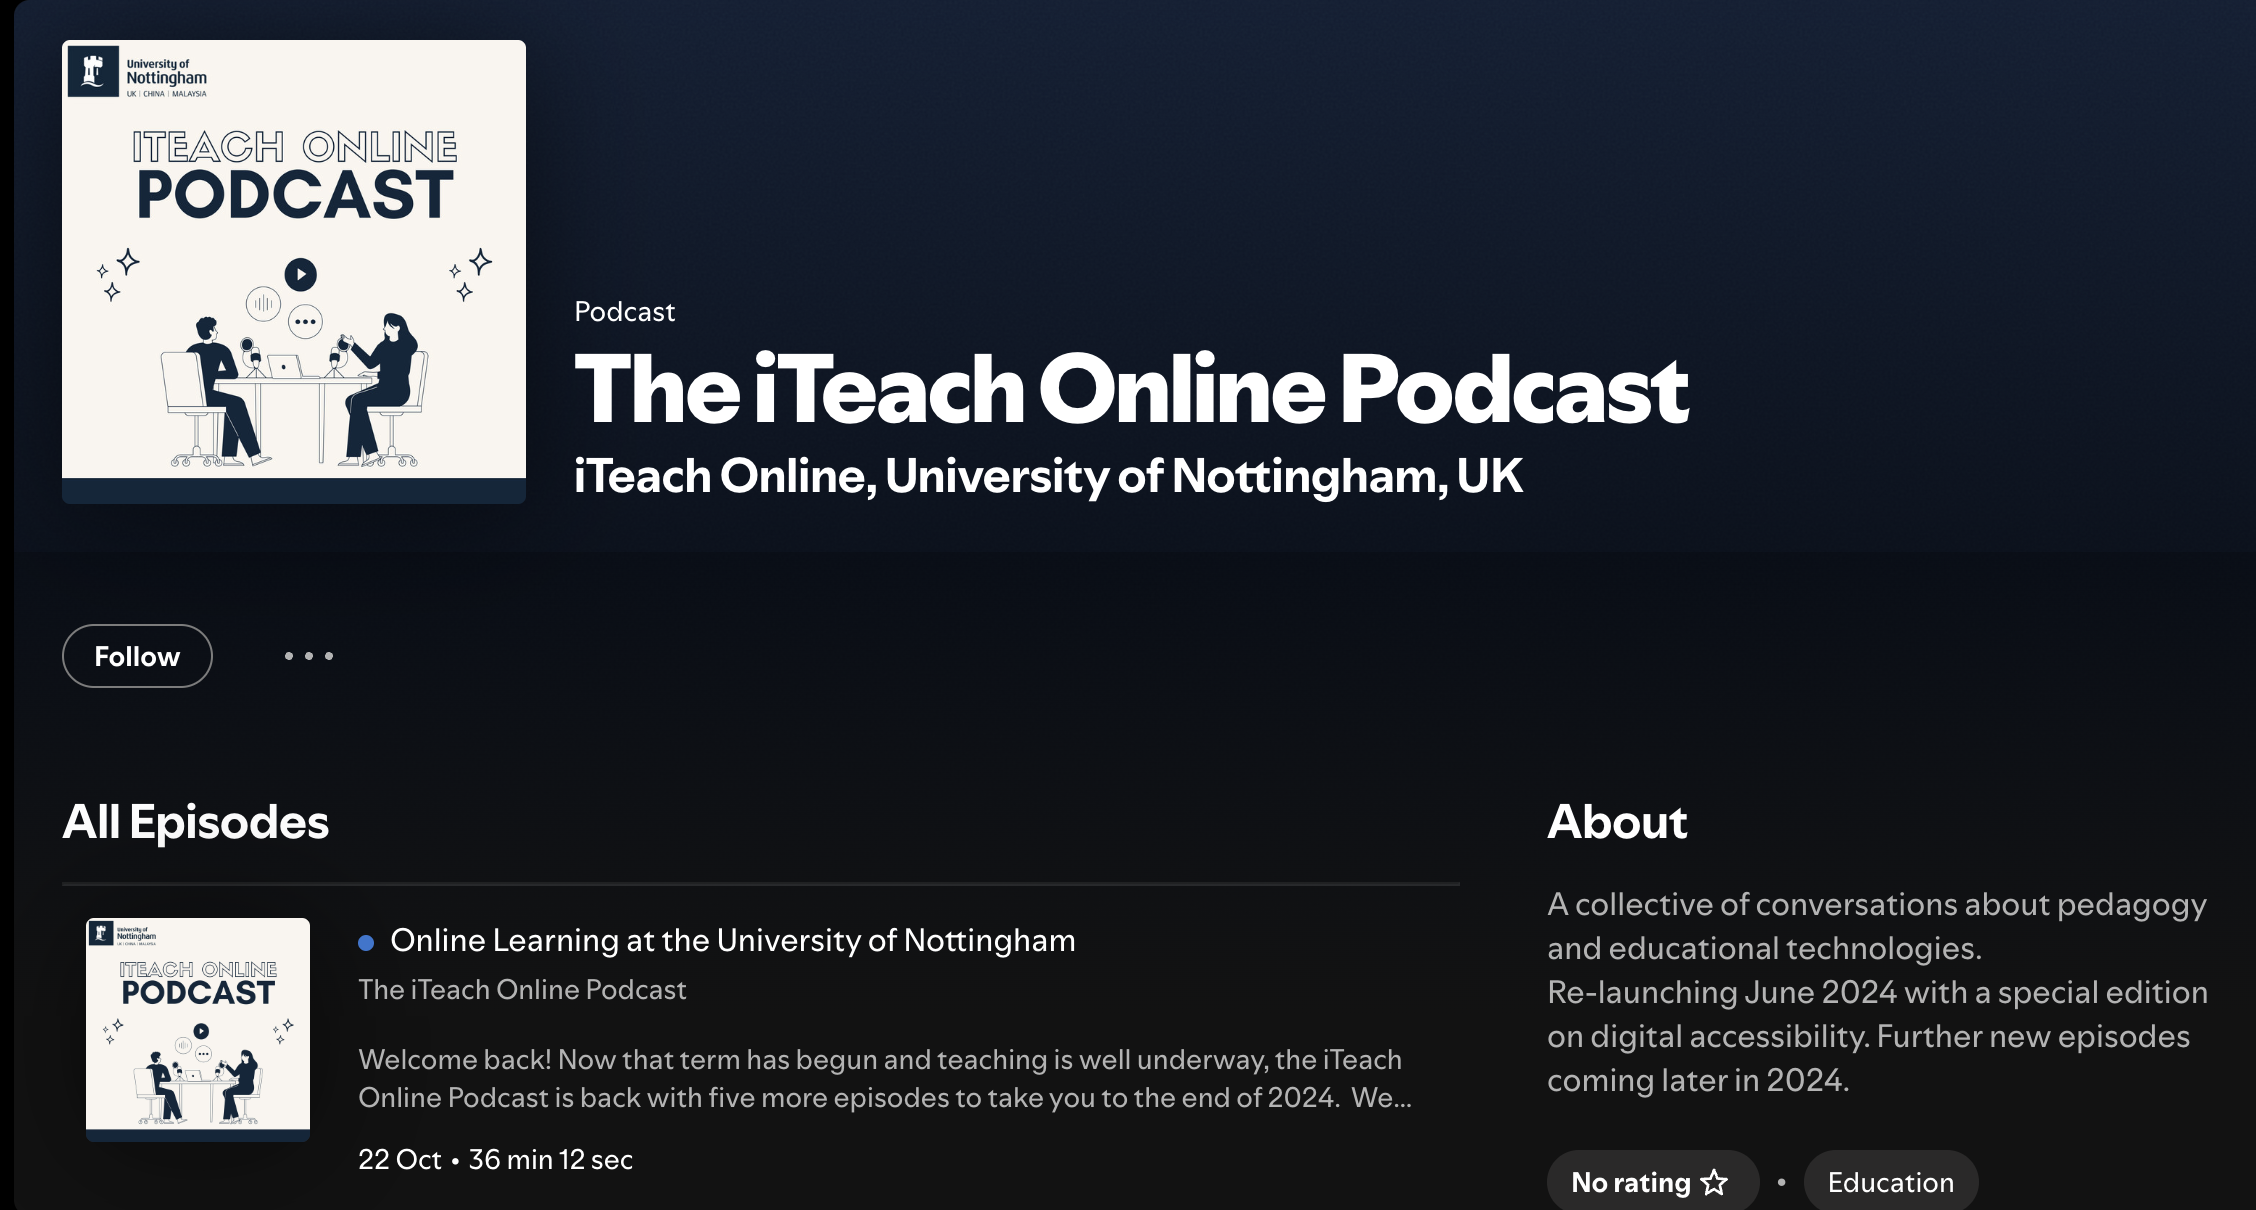Viewport: 2256px width, 1210px height.
Task: Click the 'Podcast' label above the title
Action: (x=624, y=312)
